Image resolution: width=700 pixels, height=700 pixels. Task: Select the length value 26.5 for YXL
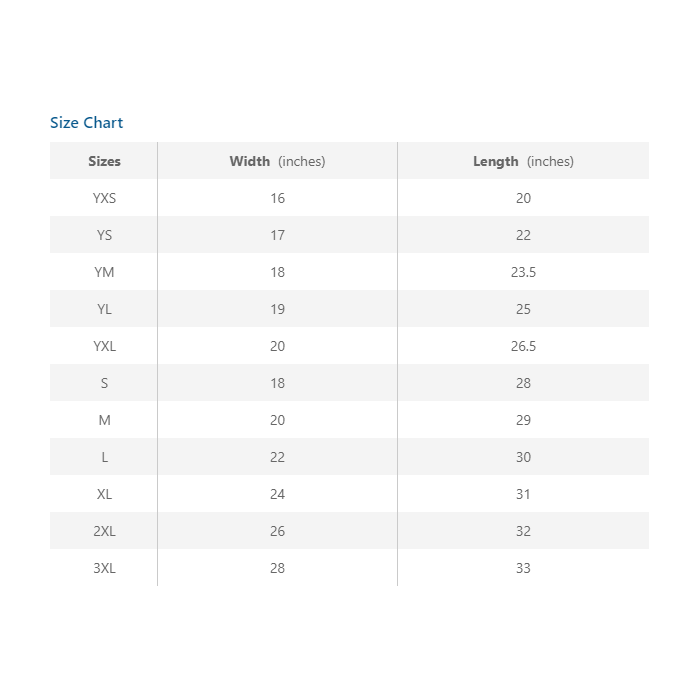(x=523, y=346)
